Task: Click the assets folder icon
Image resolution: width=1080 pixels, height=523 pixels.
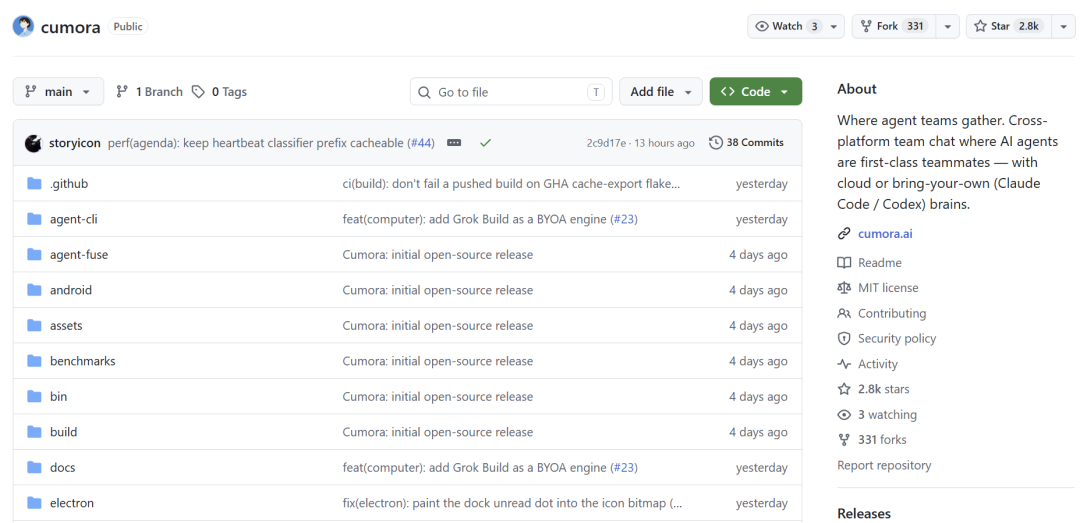Action: (34, 326)
